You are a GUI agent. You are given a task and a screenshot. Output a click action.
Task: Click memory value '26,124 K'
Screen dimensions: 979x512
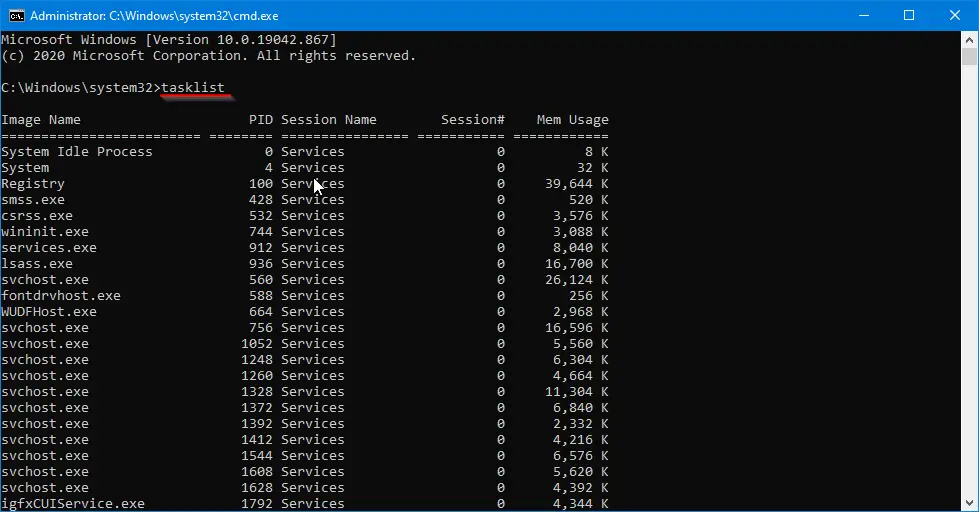click(576, 280)
